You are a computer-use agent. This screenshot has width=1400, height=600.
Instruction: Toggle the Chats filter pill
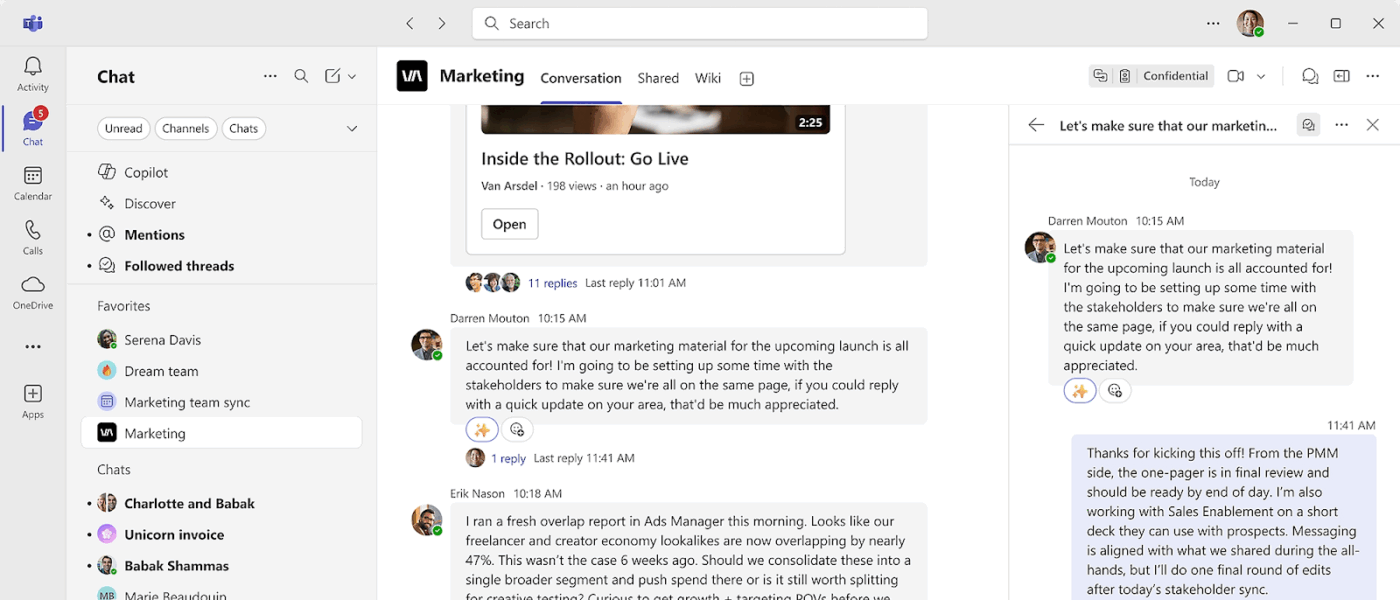(243, 128)
